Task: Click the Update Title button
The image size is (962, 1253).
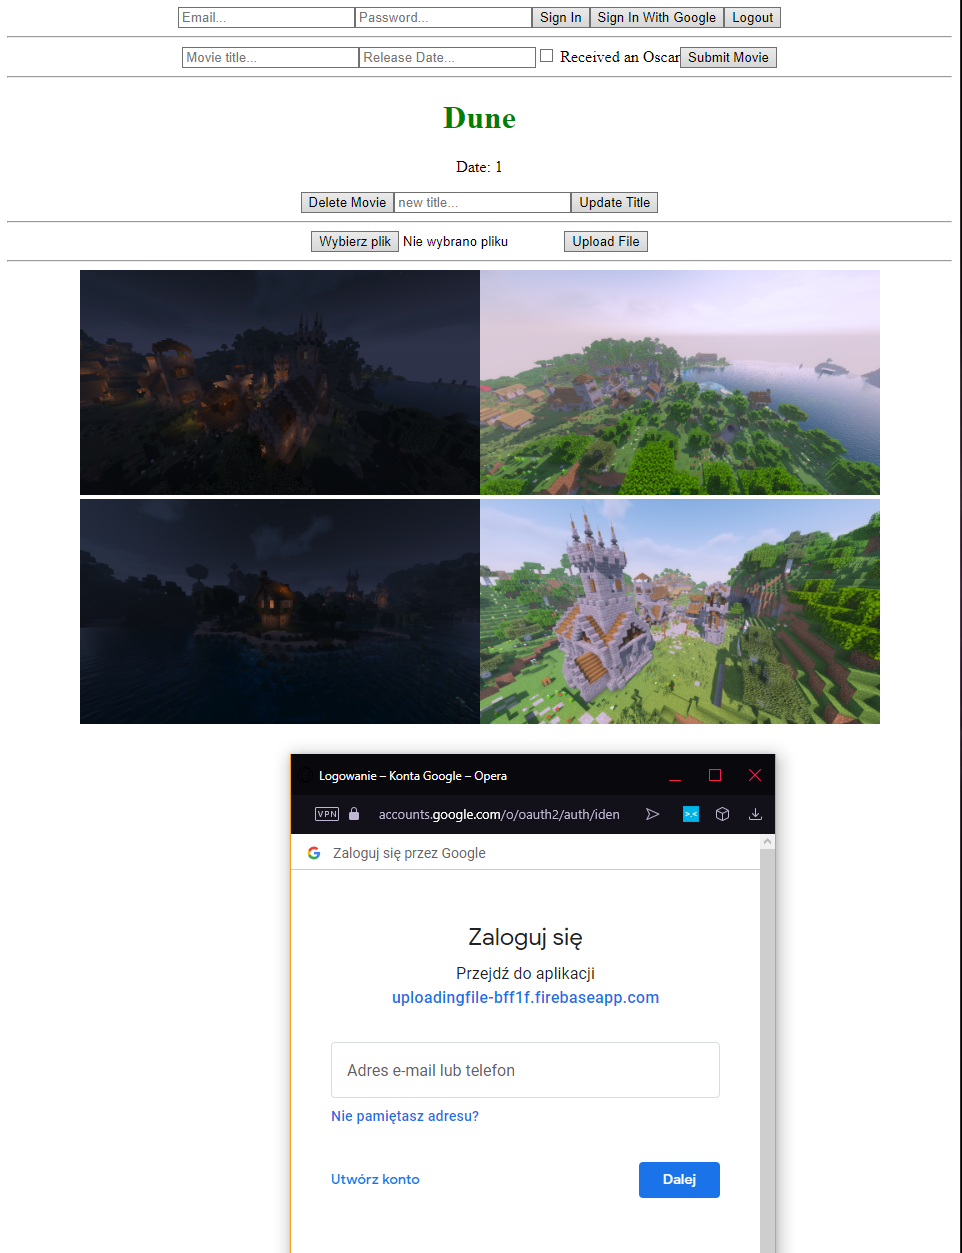Action: (x=614, y=202)
